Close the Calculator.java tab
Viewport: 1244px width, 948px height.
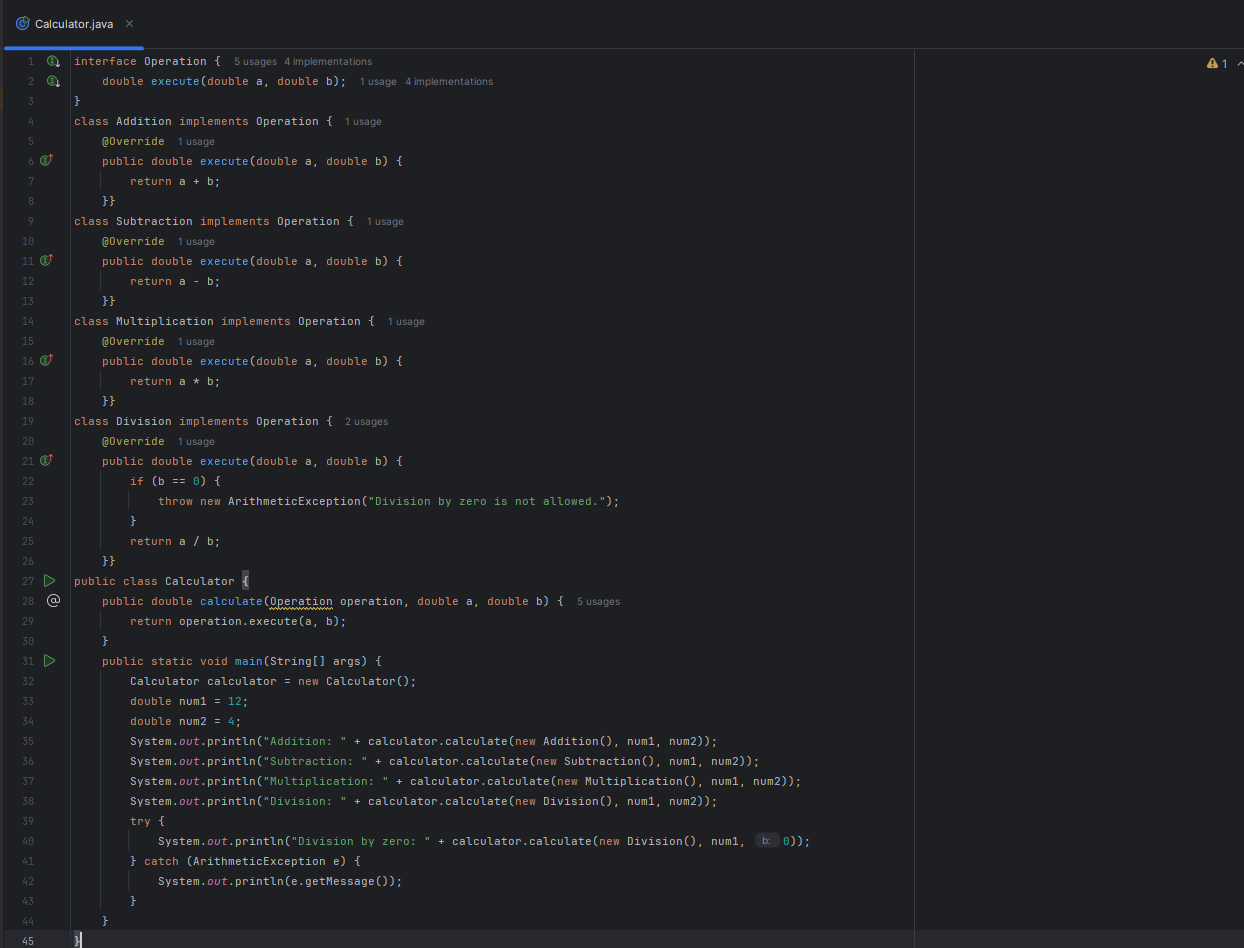pos(130,23)
